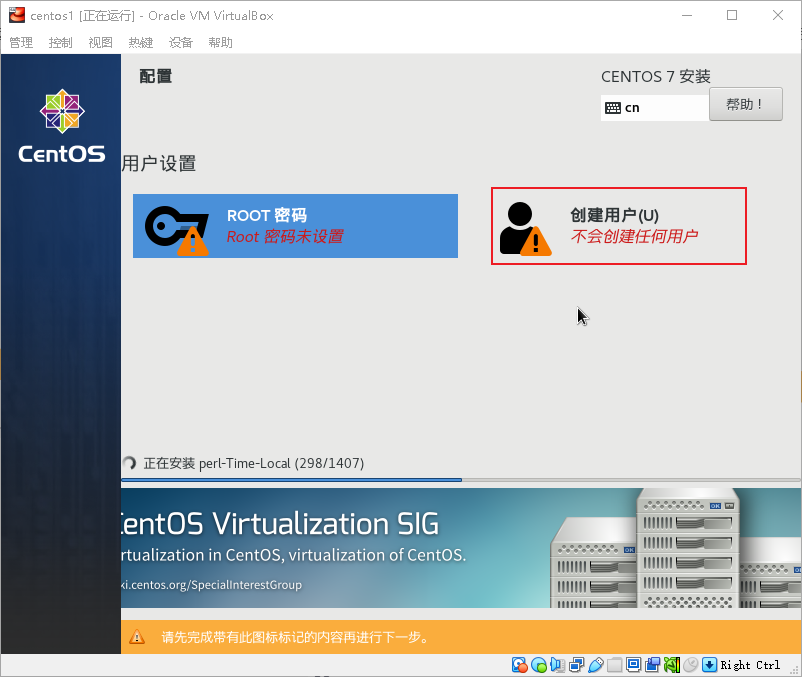The image size is (802, 677).
Task: Click the Root 密码未设置 red text
Action: [x=285, y=237]
